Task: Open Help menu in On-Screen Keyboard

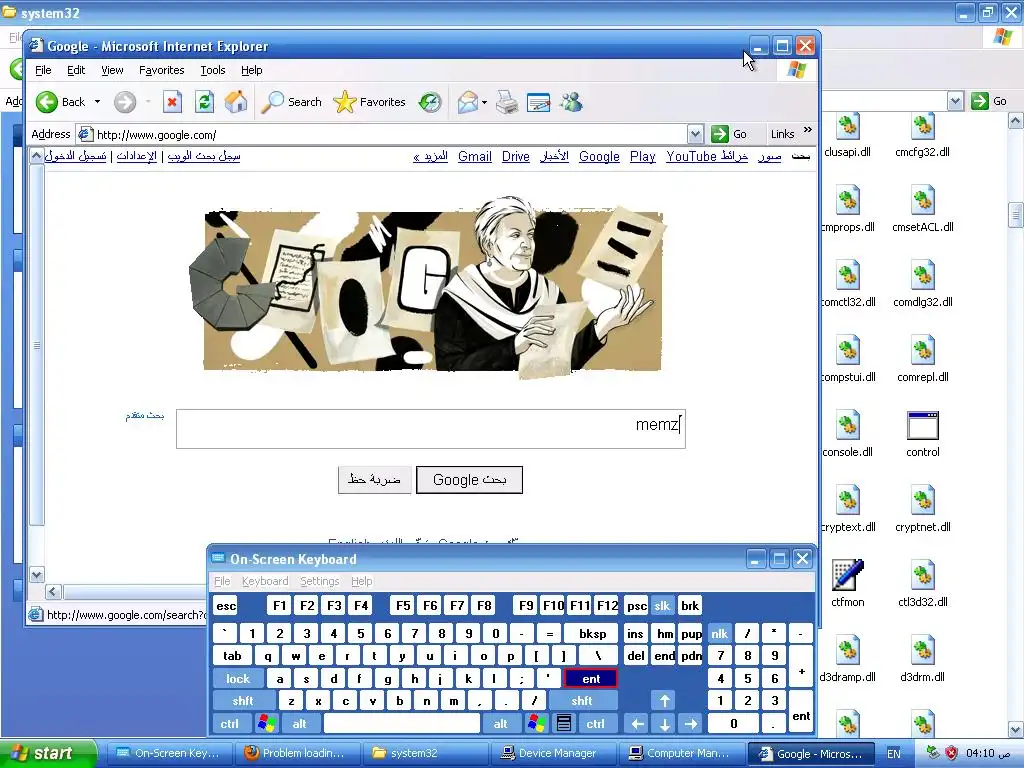Action: [361, 581]
